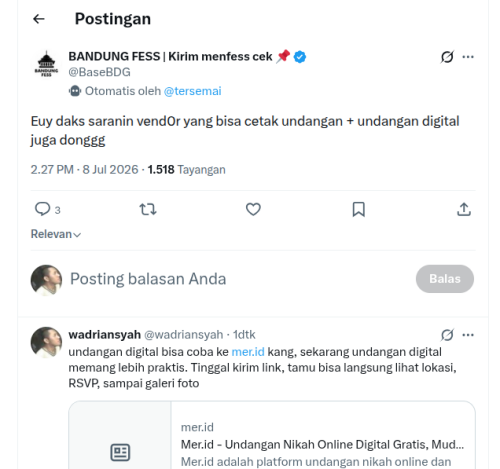Open the Mer.id link preview card
The width and height of the screenshot is (500, 469).
272,435
